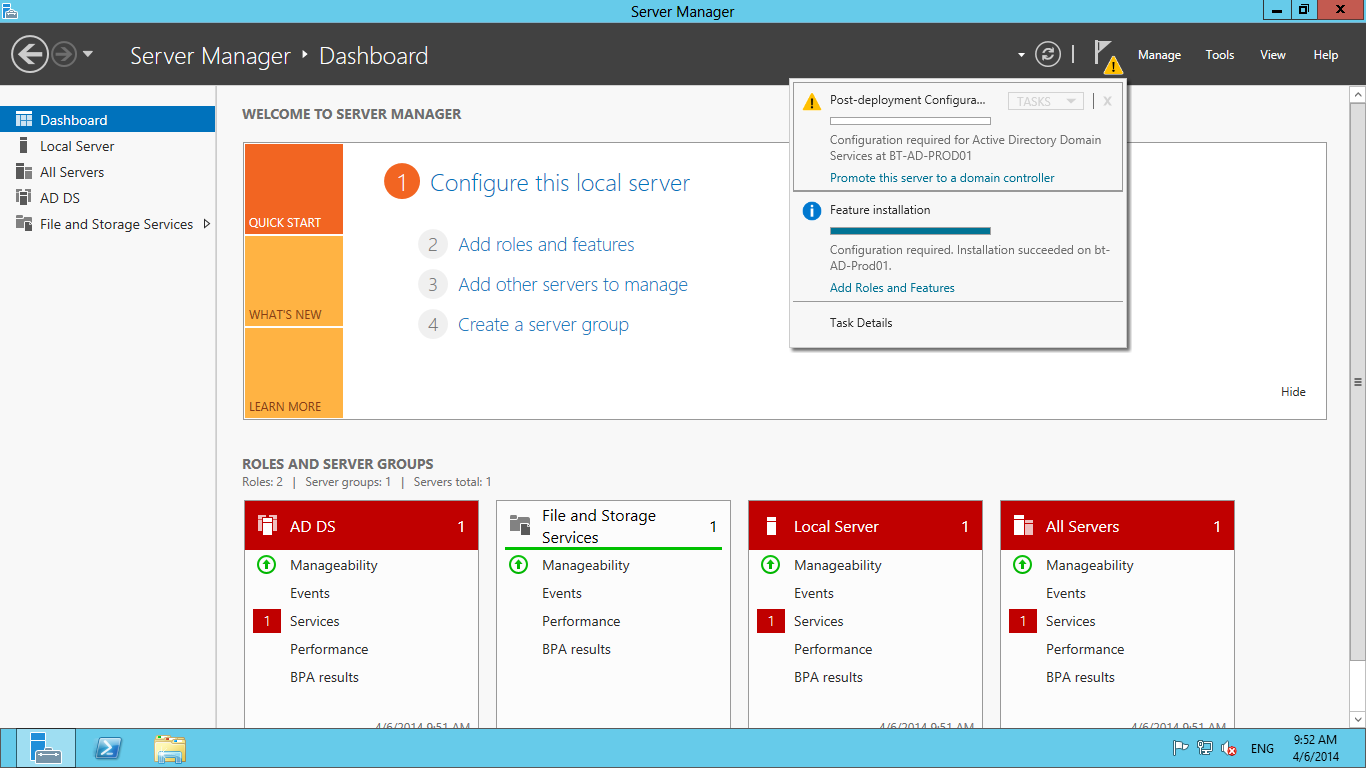The height and width of the screenshot is (768, 1366).
Task: Open Task Details in notification panel
Action: tap(861, 323)
